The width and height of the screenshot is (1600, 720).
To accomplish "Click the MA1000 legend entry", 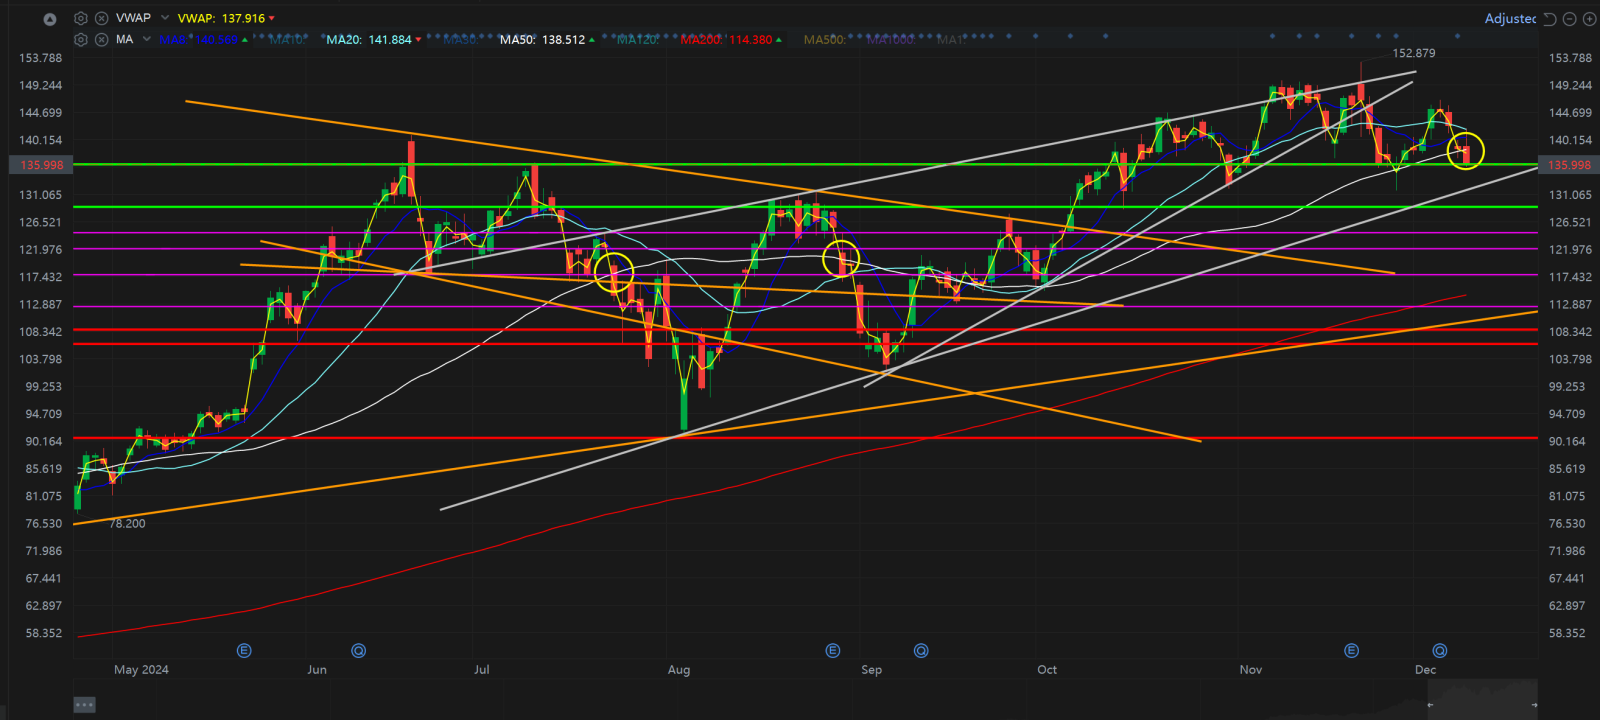I will point(891,40).
